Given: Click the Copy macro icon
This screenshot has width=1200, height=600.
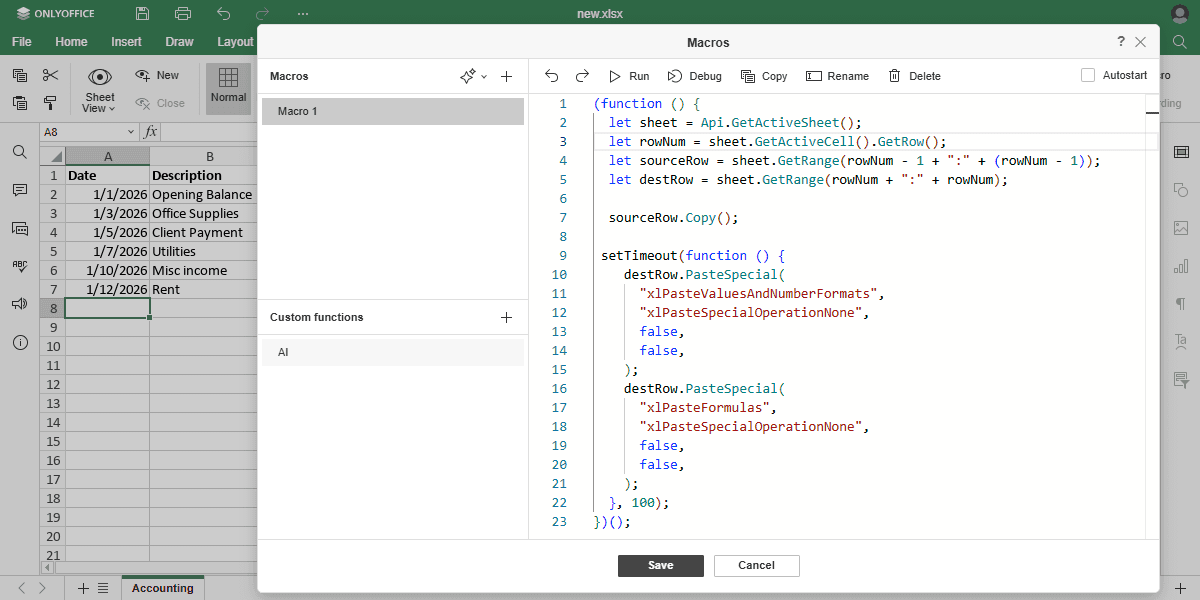Looking at the screenshot, I should [x=763, y=76].
